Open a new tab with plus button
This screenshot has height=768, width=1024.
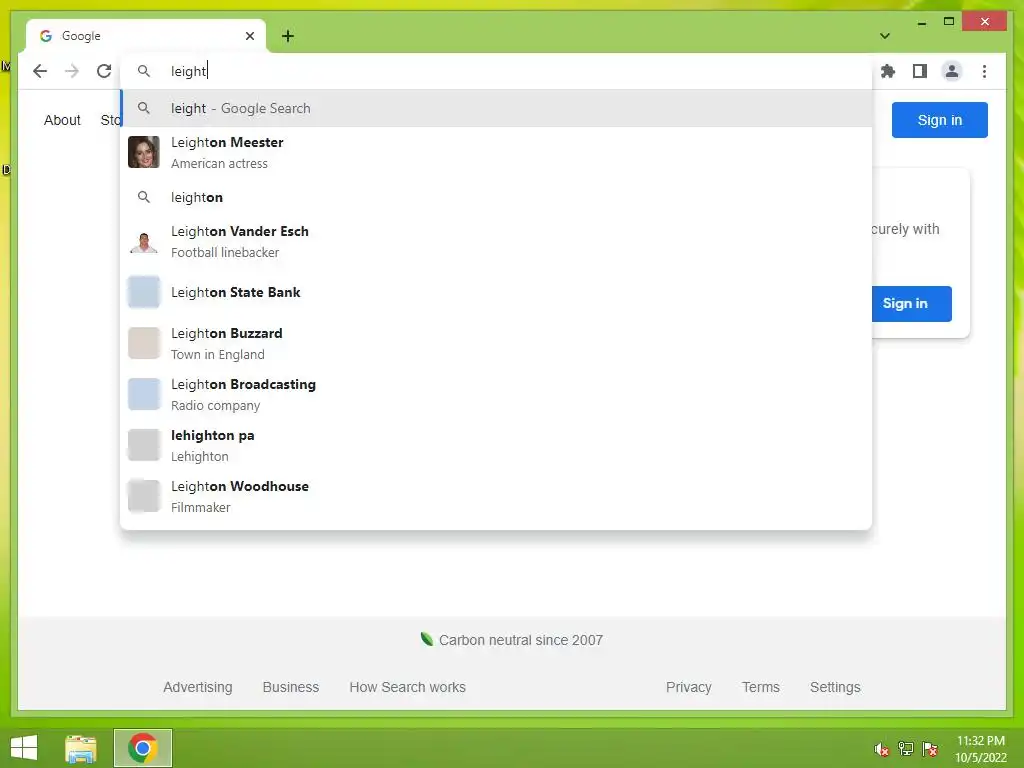point(288,36)
